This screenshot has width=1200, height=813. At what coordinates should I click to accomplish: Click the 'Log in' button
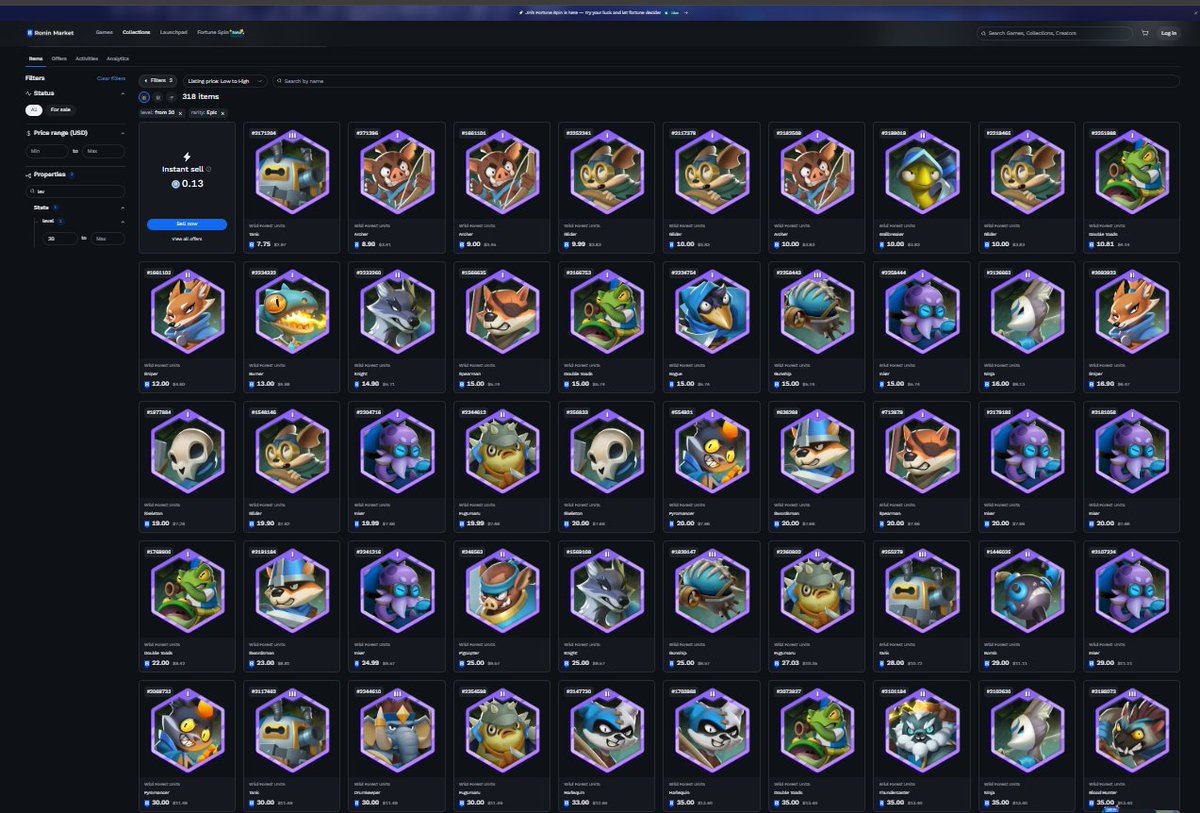(1168, 33)
